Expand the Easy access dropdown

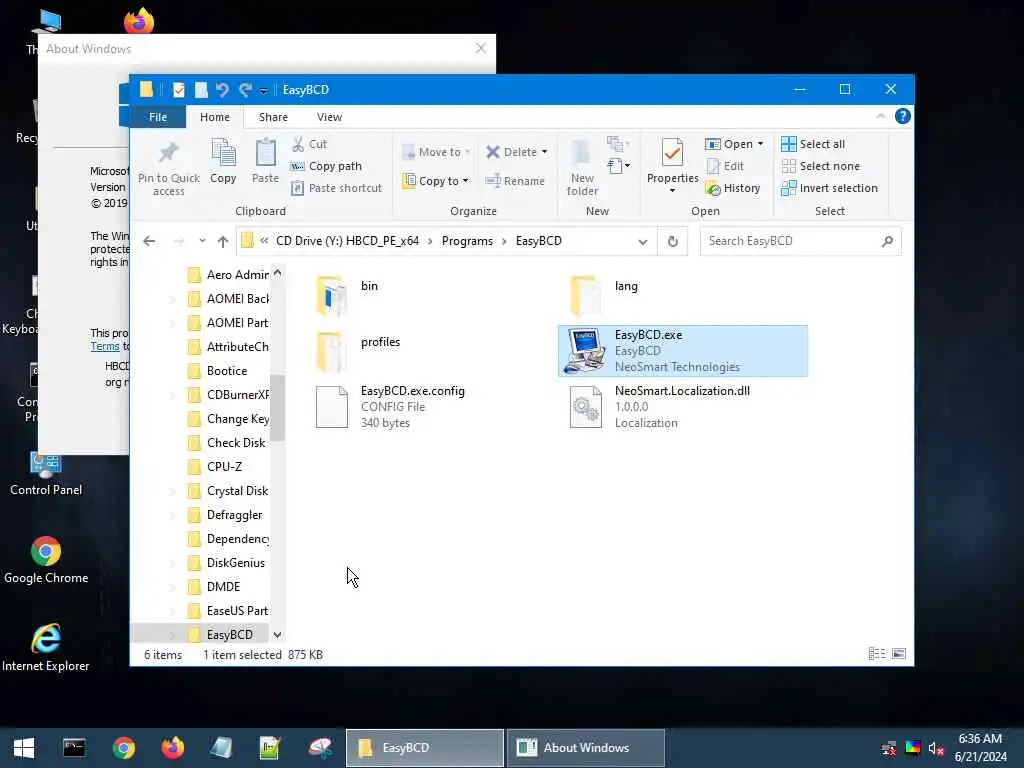(x=618, y=166)
